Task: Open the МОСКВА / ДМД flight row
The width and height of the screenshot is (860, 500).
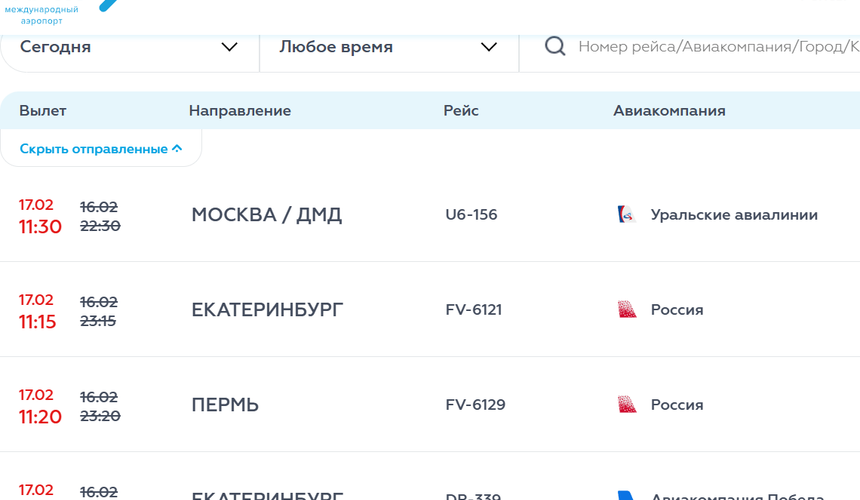Action: (266, 215)
